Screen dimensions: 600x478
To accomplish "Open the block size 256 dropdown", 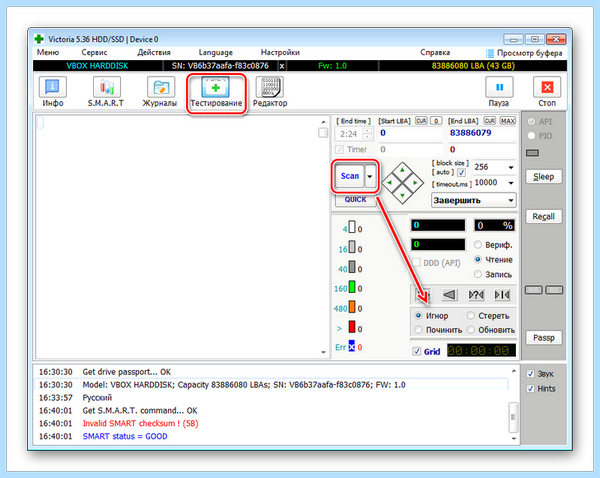I will 494,167.
